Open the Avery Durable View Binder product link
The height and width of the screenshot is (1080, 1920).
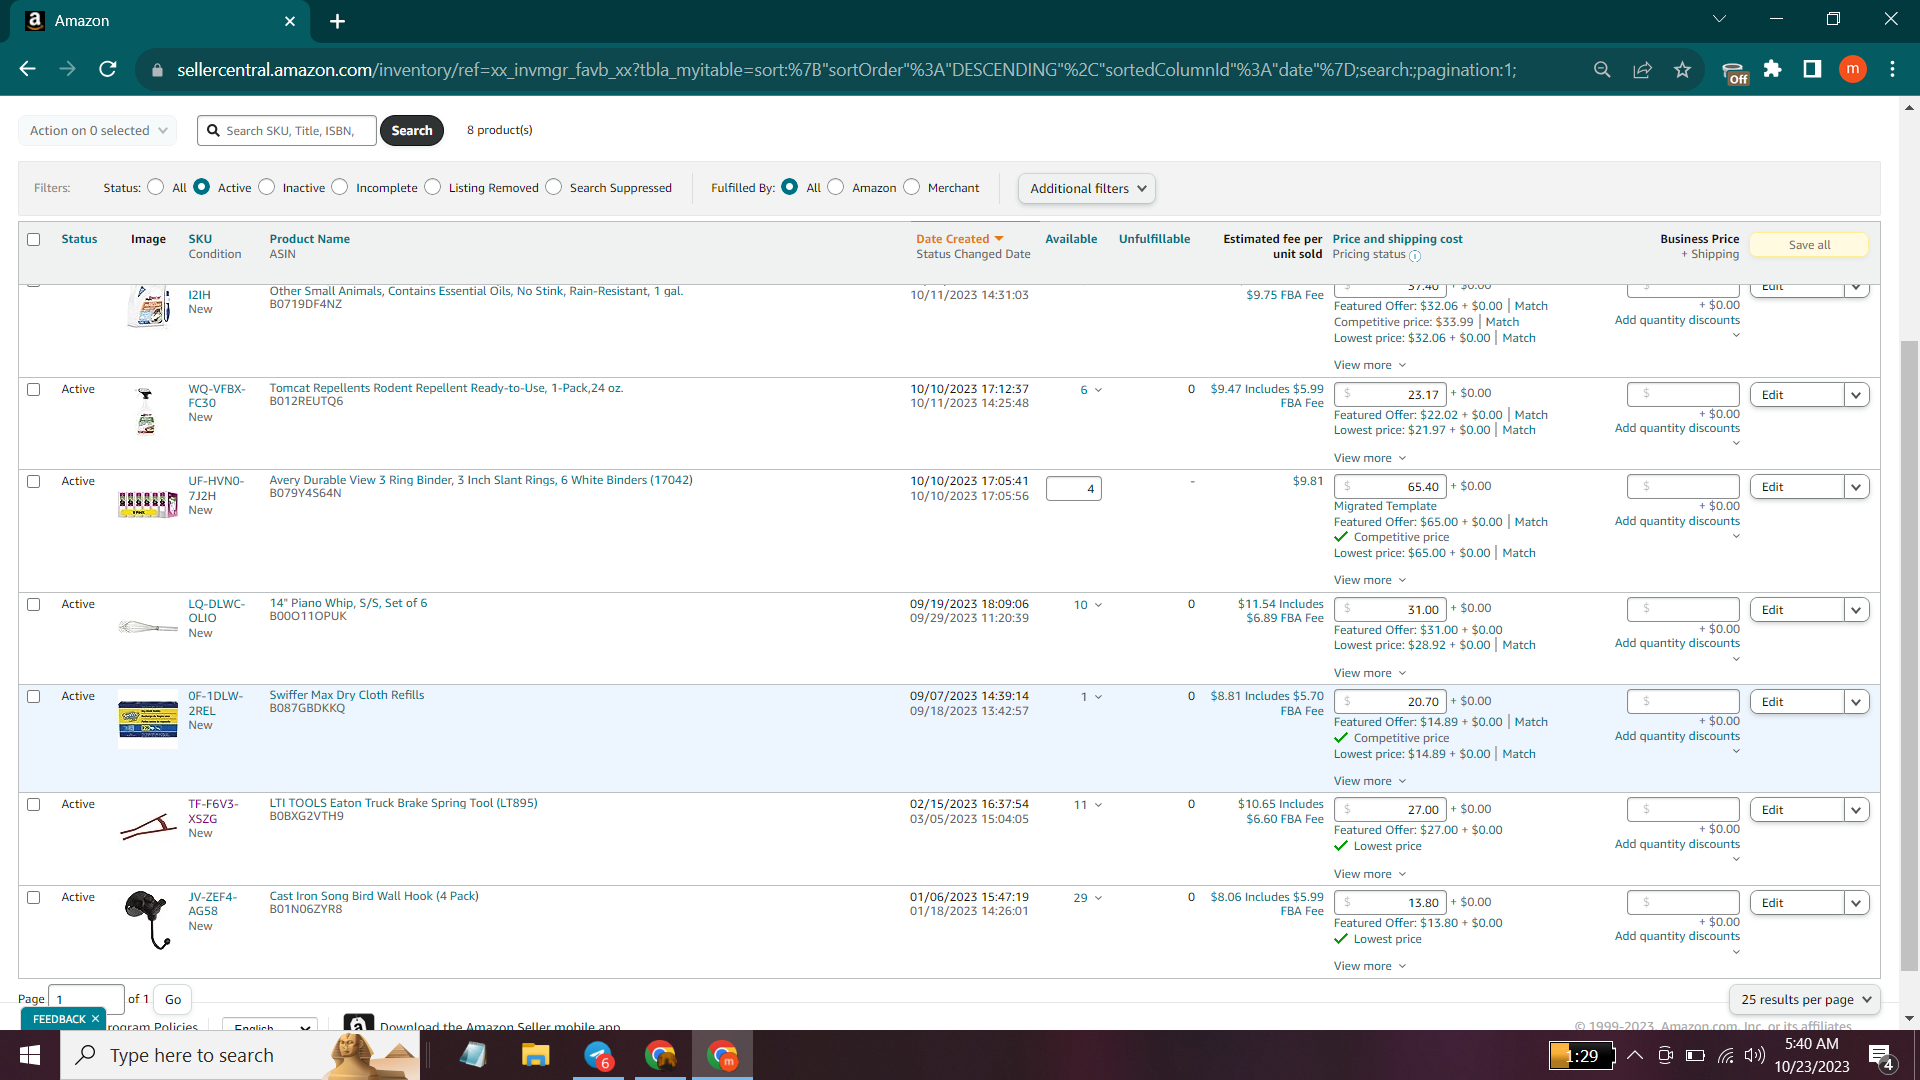481,480
